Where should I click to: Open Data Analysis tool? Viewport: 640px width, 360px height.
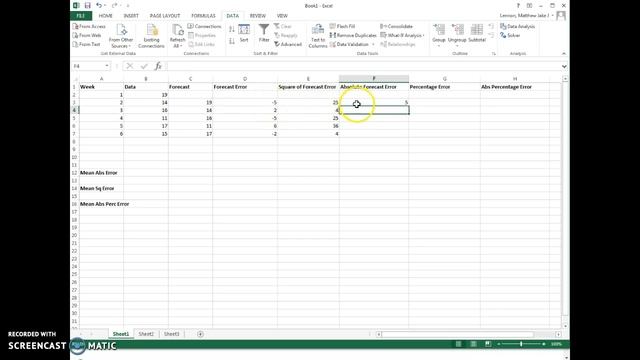[x=518, y=26]
